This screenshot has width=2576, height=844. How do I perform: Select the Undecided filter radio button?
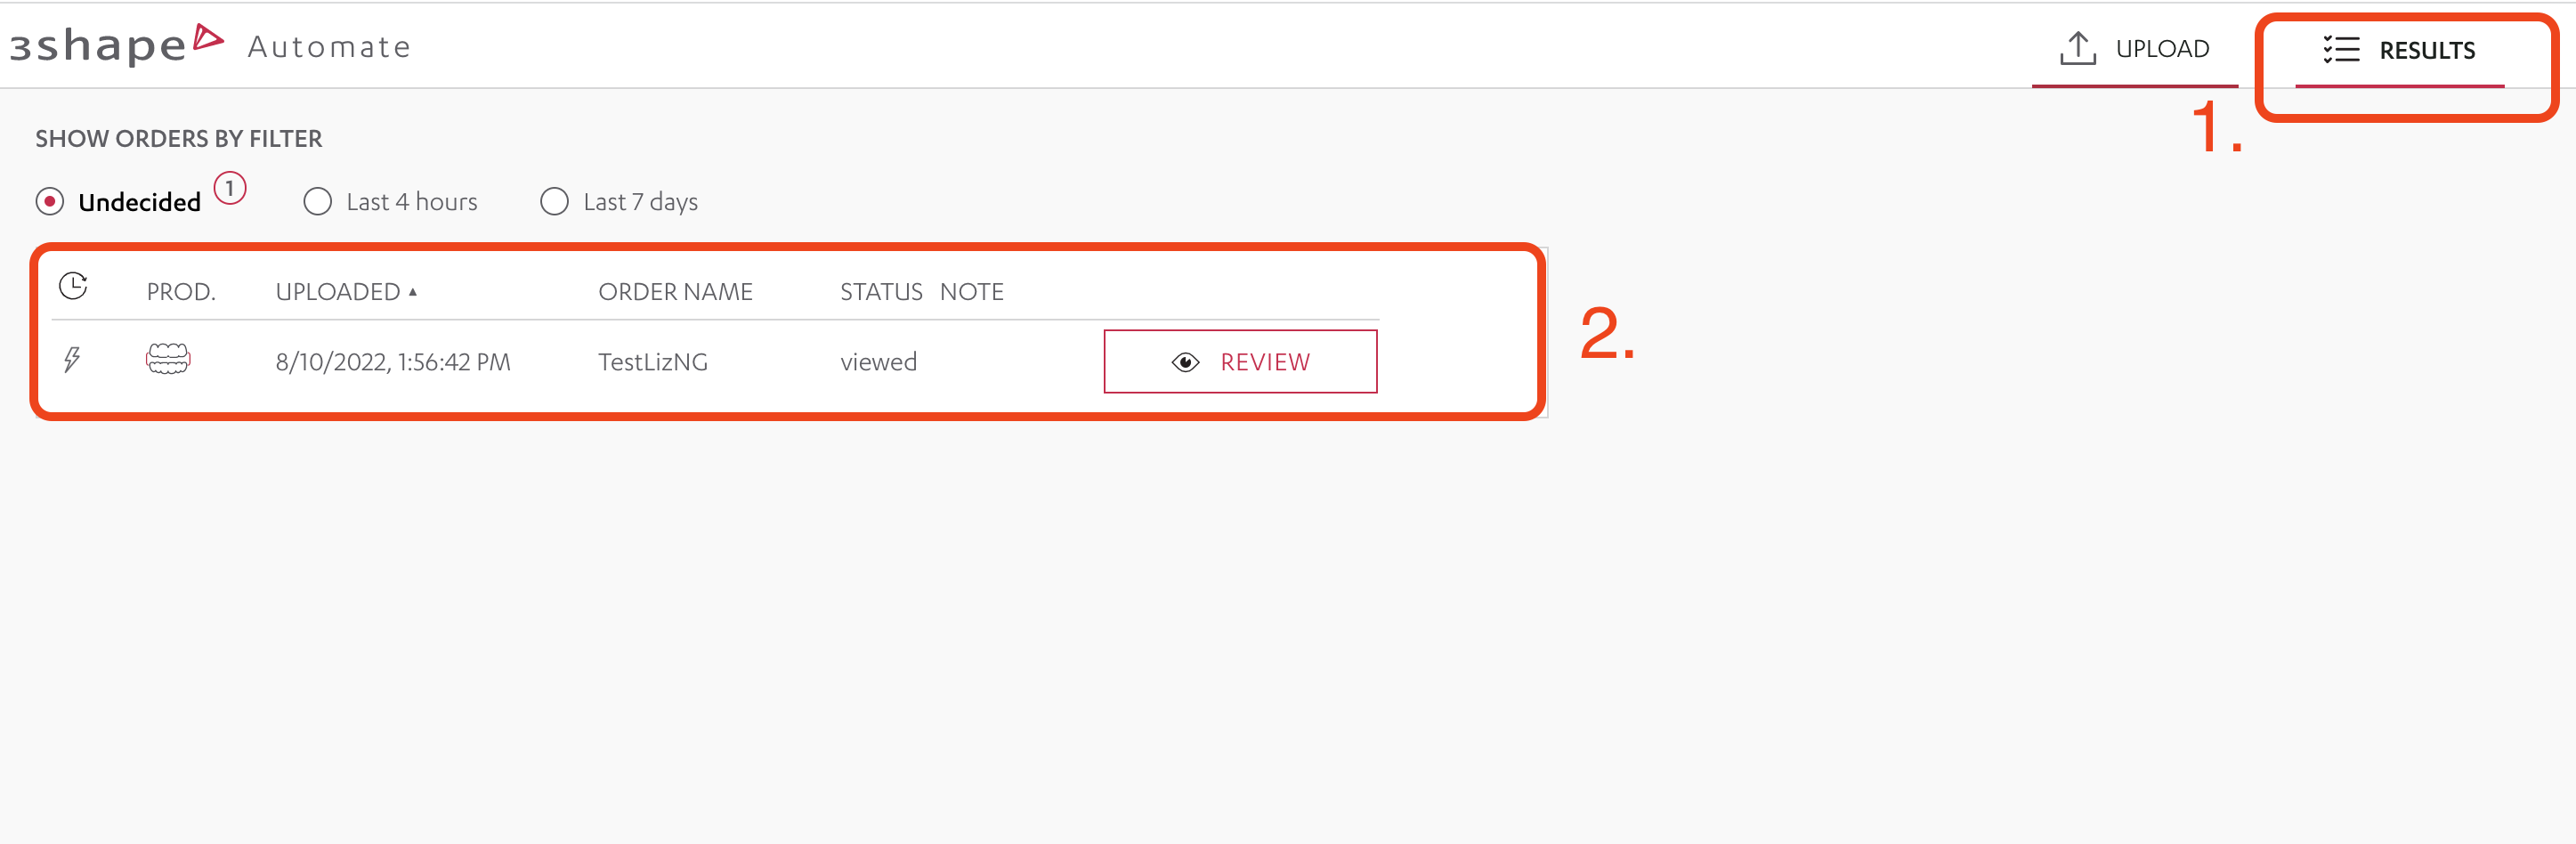[50, 202]
